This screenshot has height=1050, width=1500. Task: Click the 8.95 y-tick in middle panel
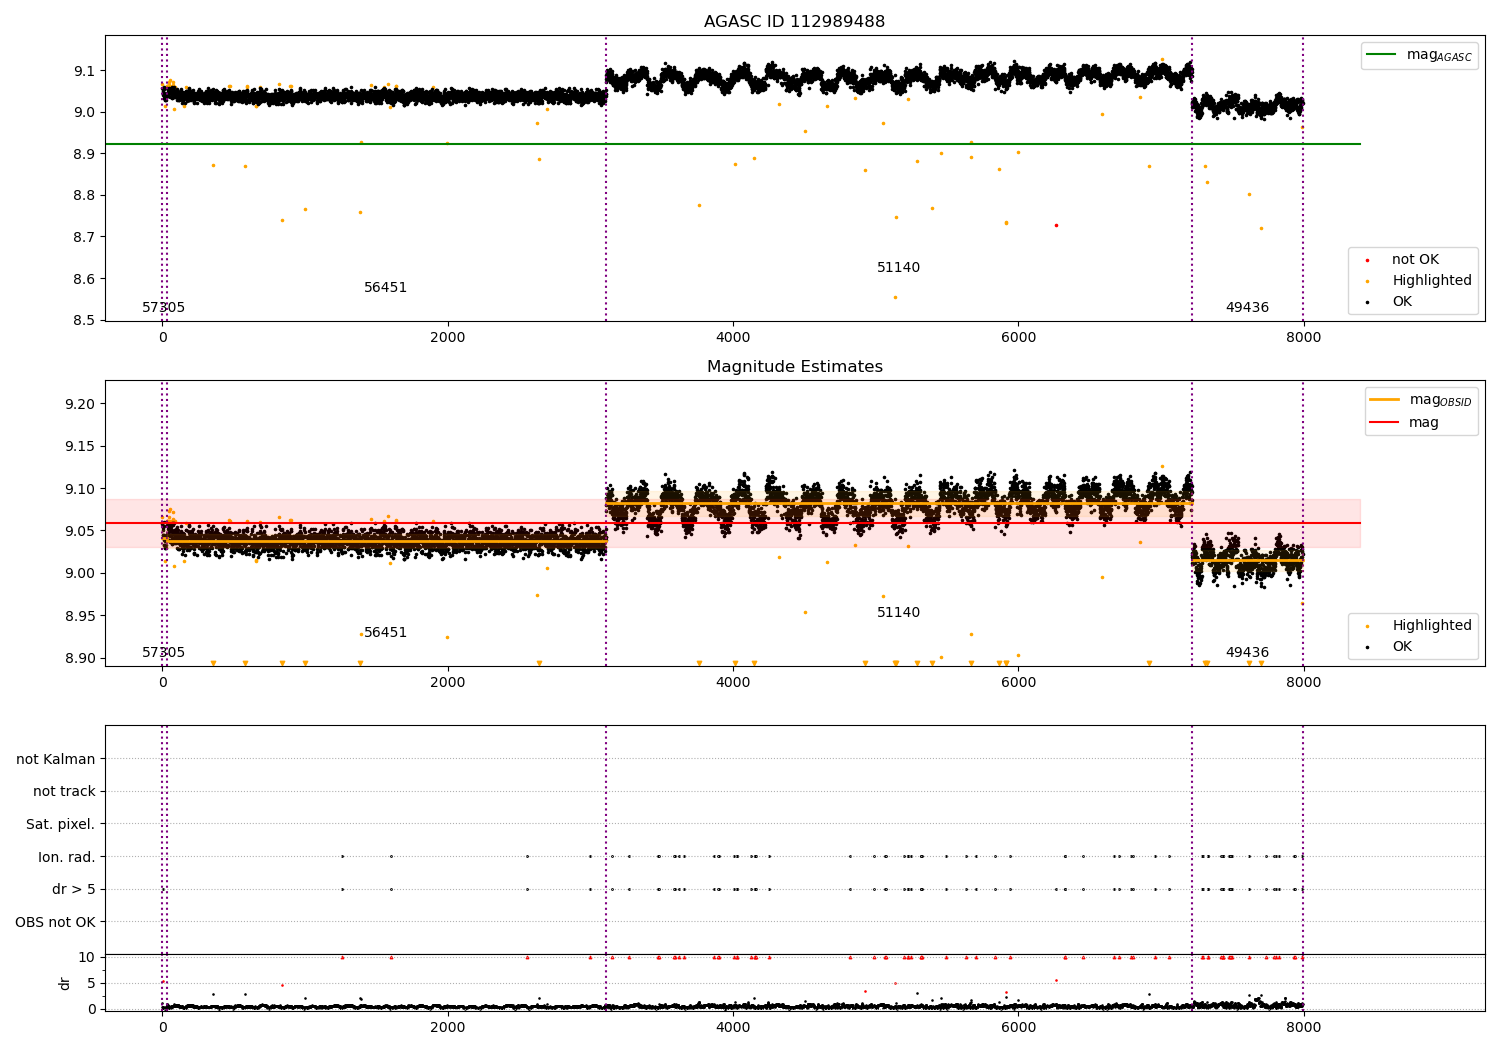[x=79, y=616]
